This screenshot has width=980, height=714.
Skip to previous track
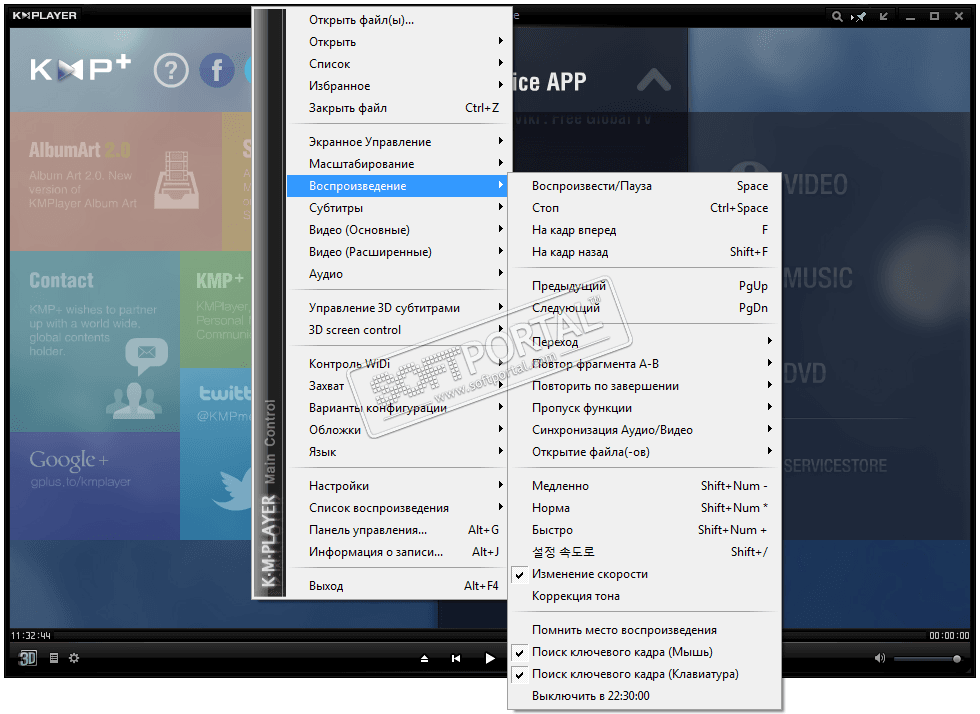point(456,658)
